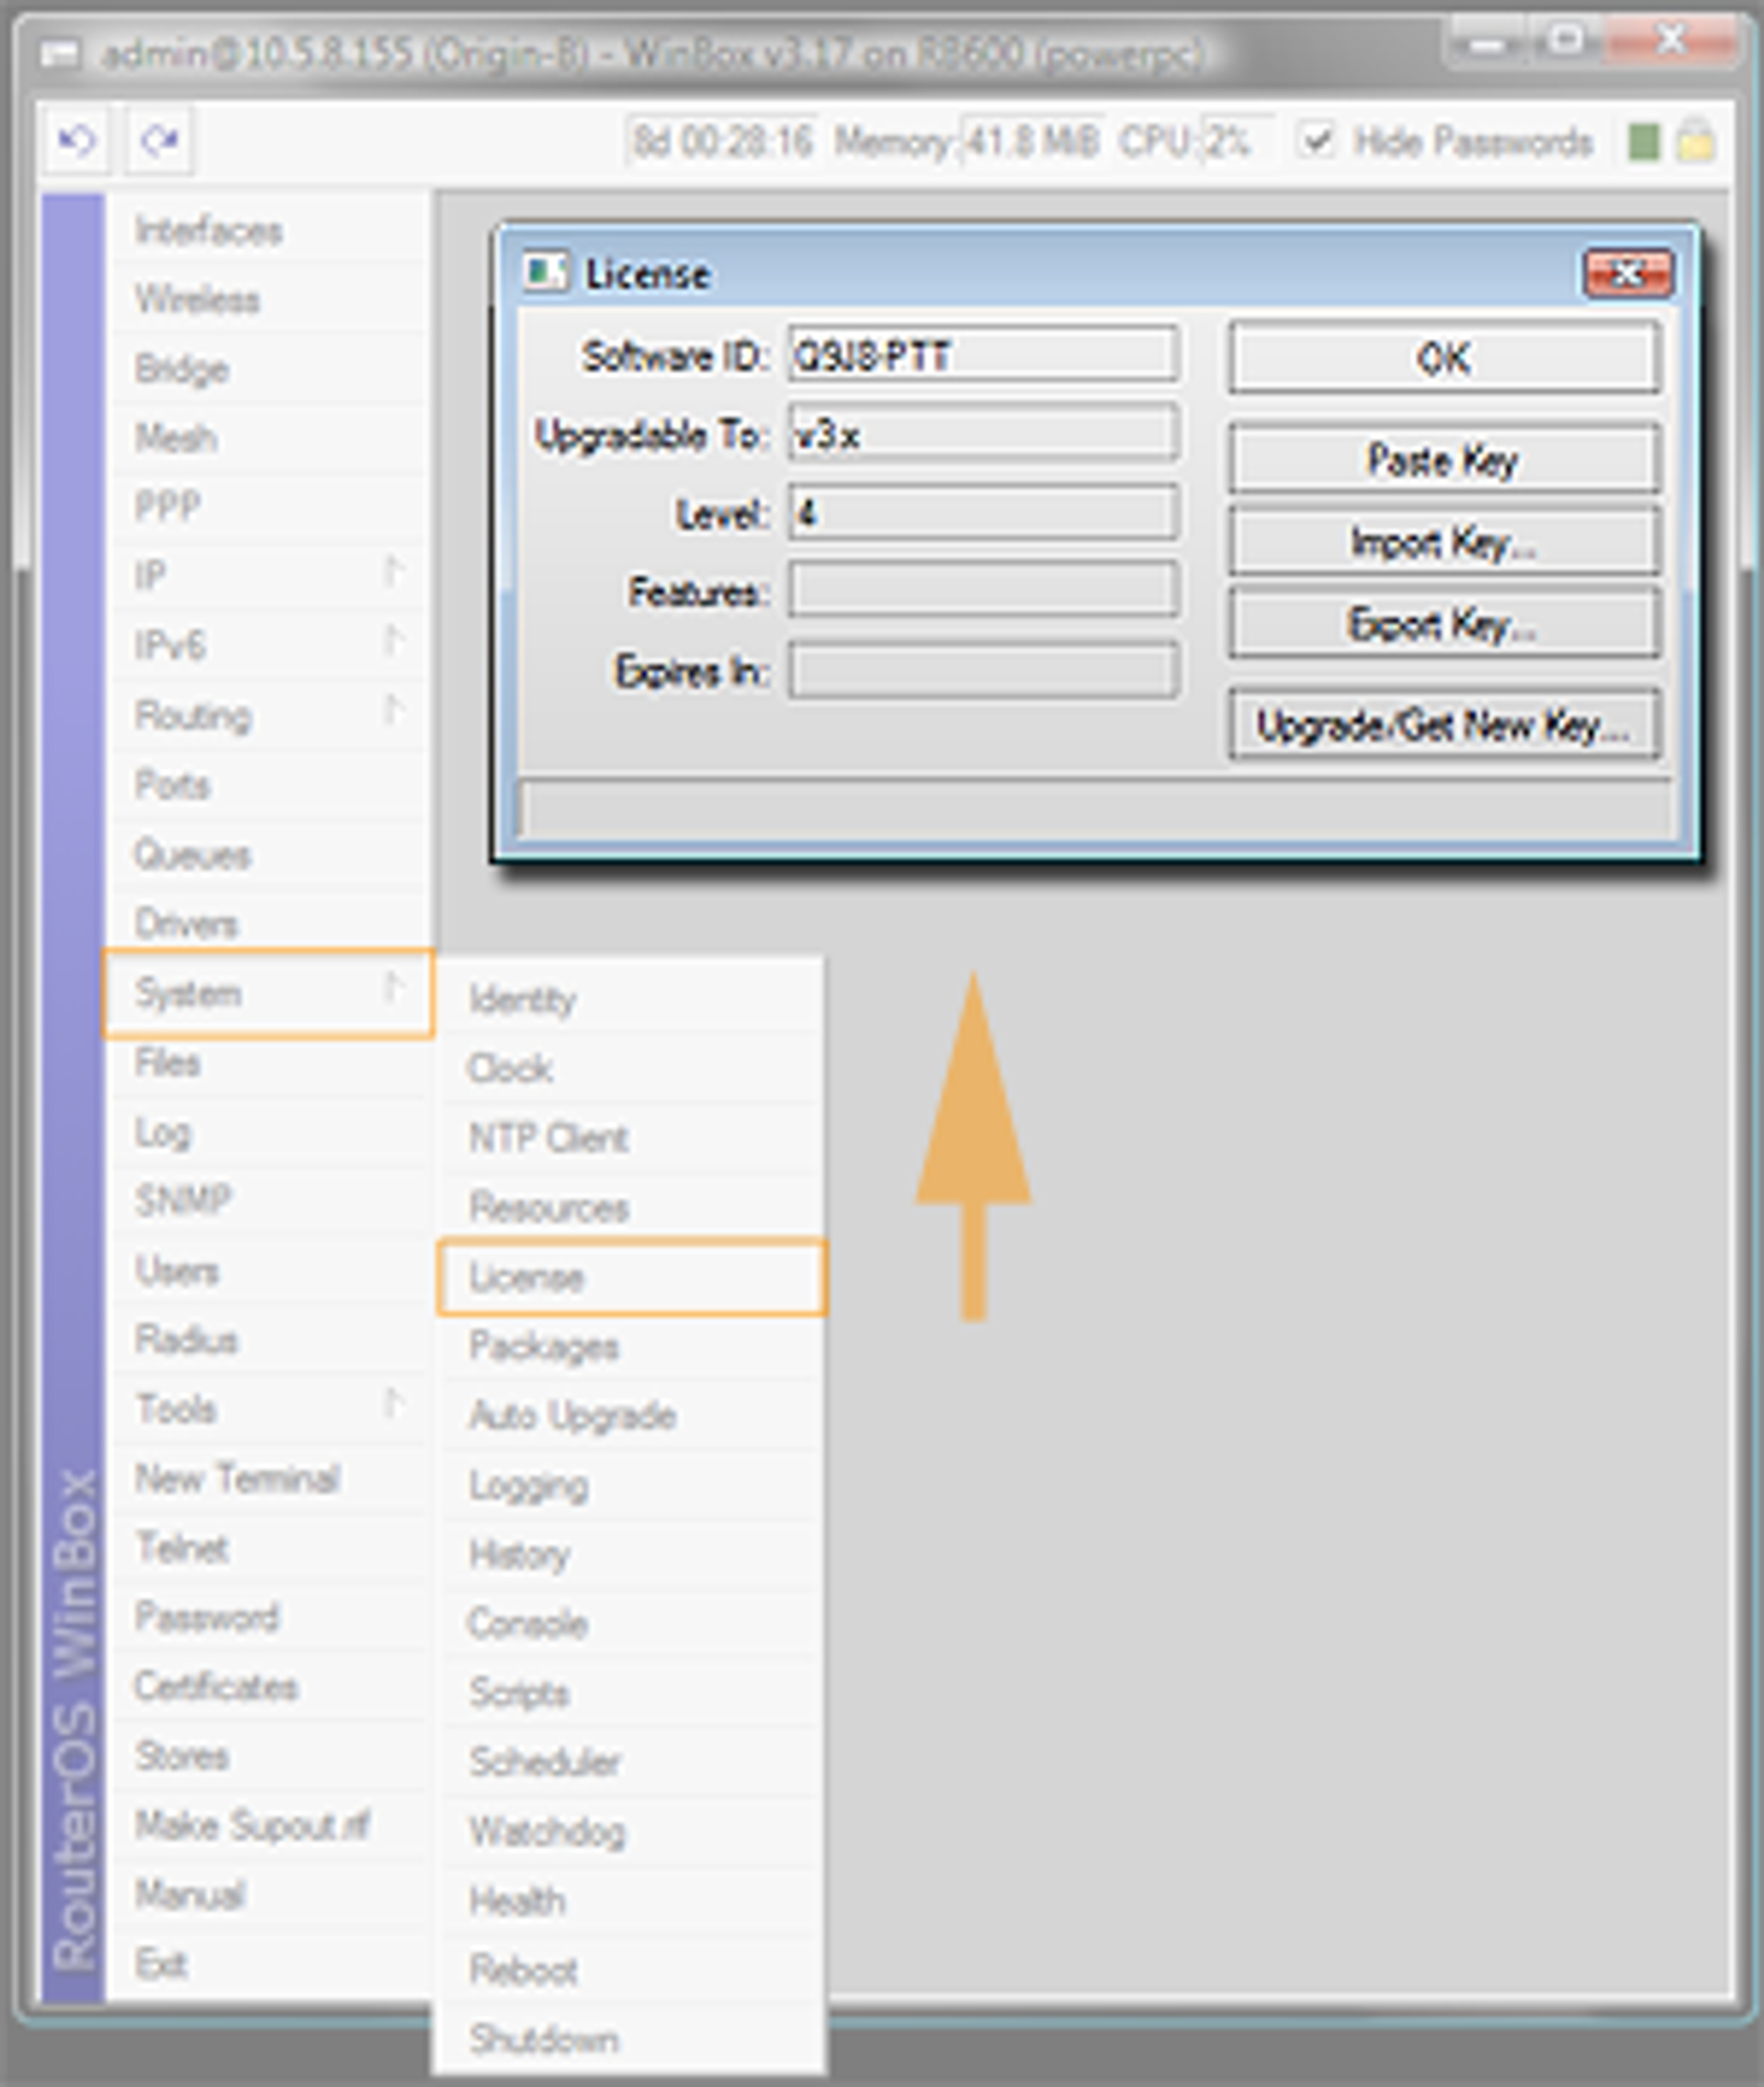Click the Paste Key button
Viewport: 1764px width, 2087px height.
pos(1444,459)
